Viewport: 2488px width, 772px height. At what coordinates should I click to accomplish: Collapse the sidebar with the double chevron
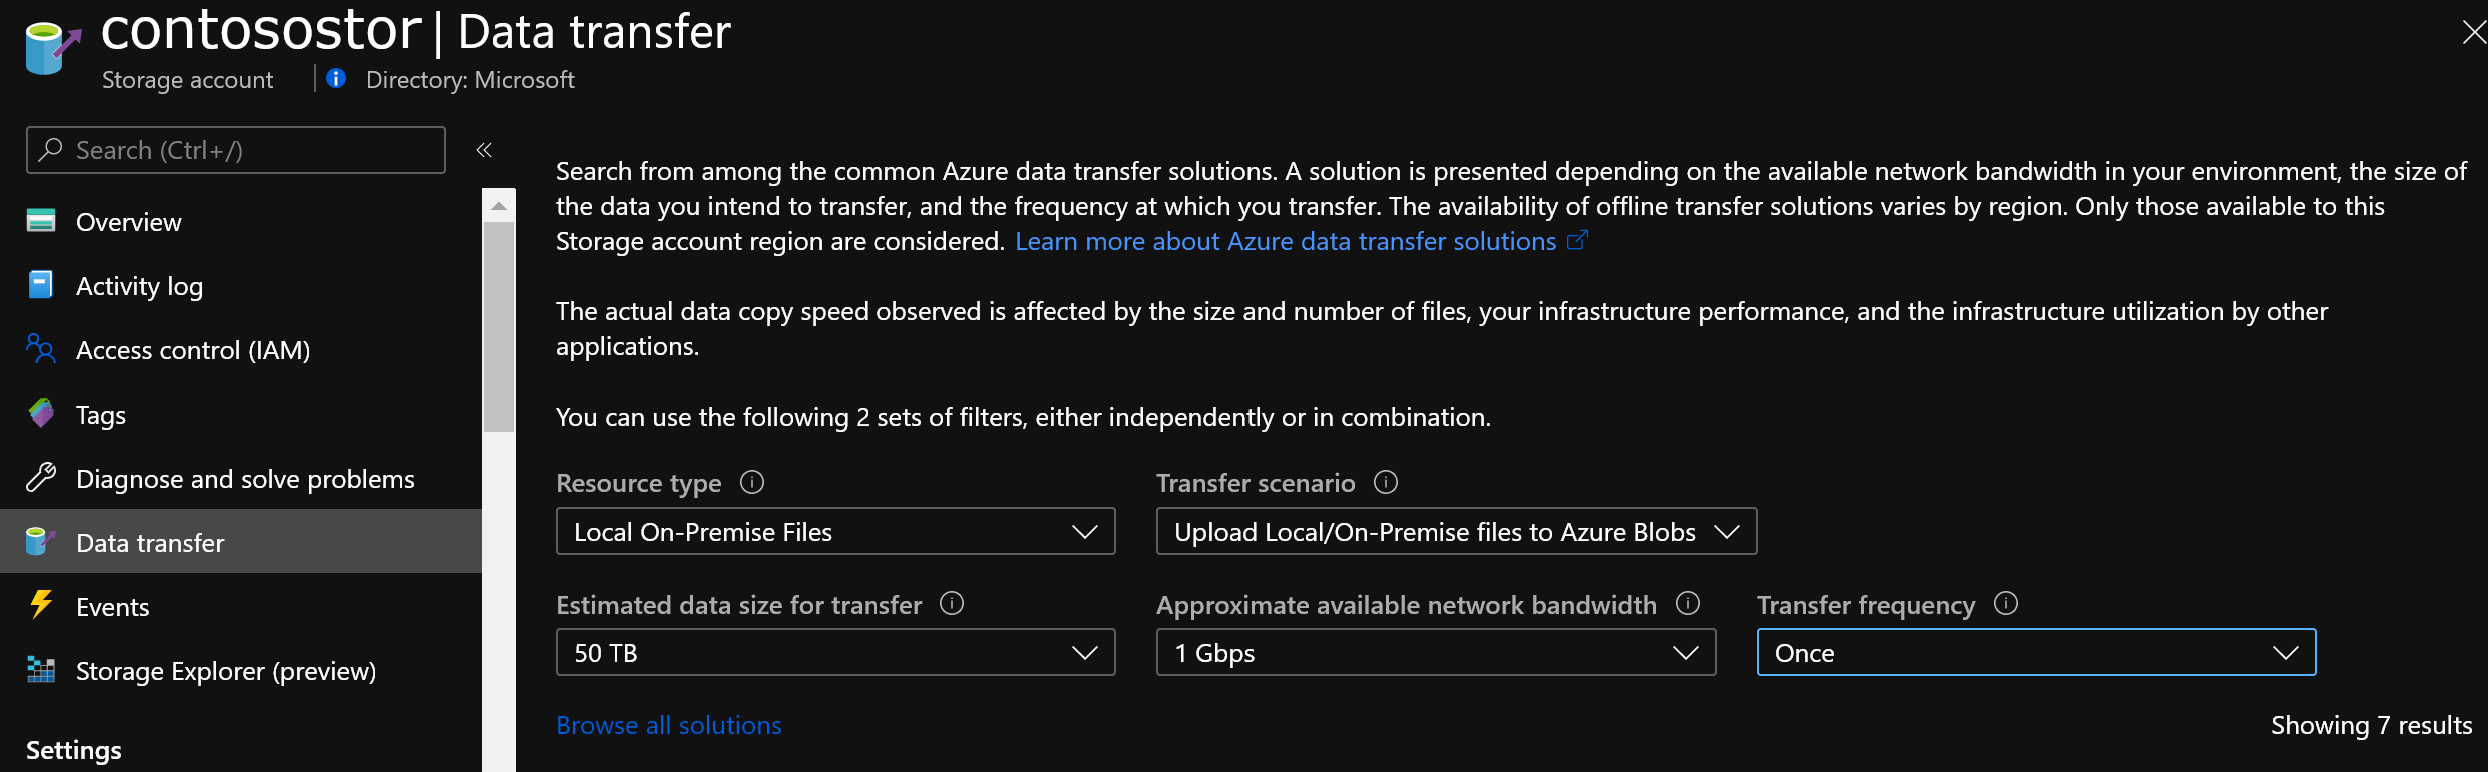coord(484,148)
